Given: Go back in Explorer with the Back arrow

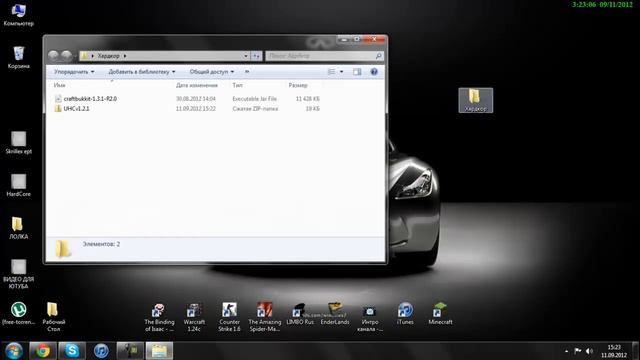Looking at the screenshot, I should [53, 56].
